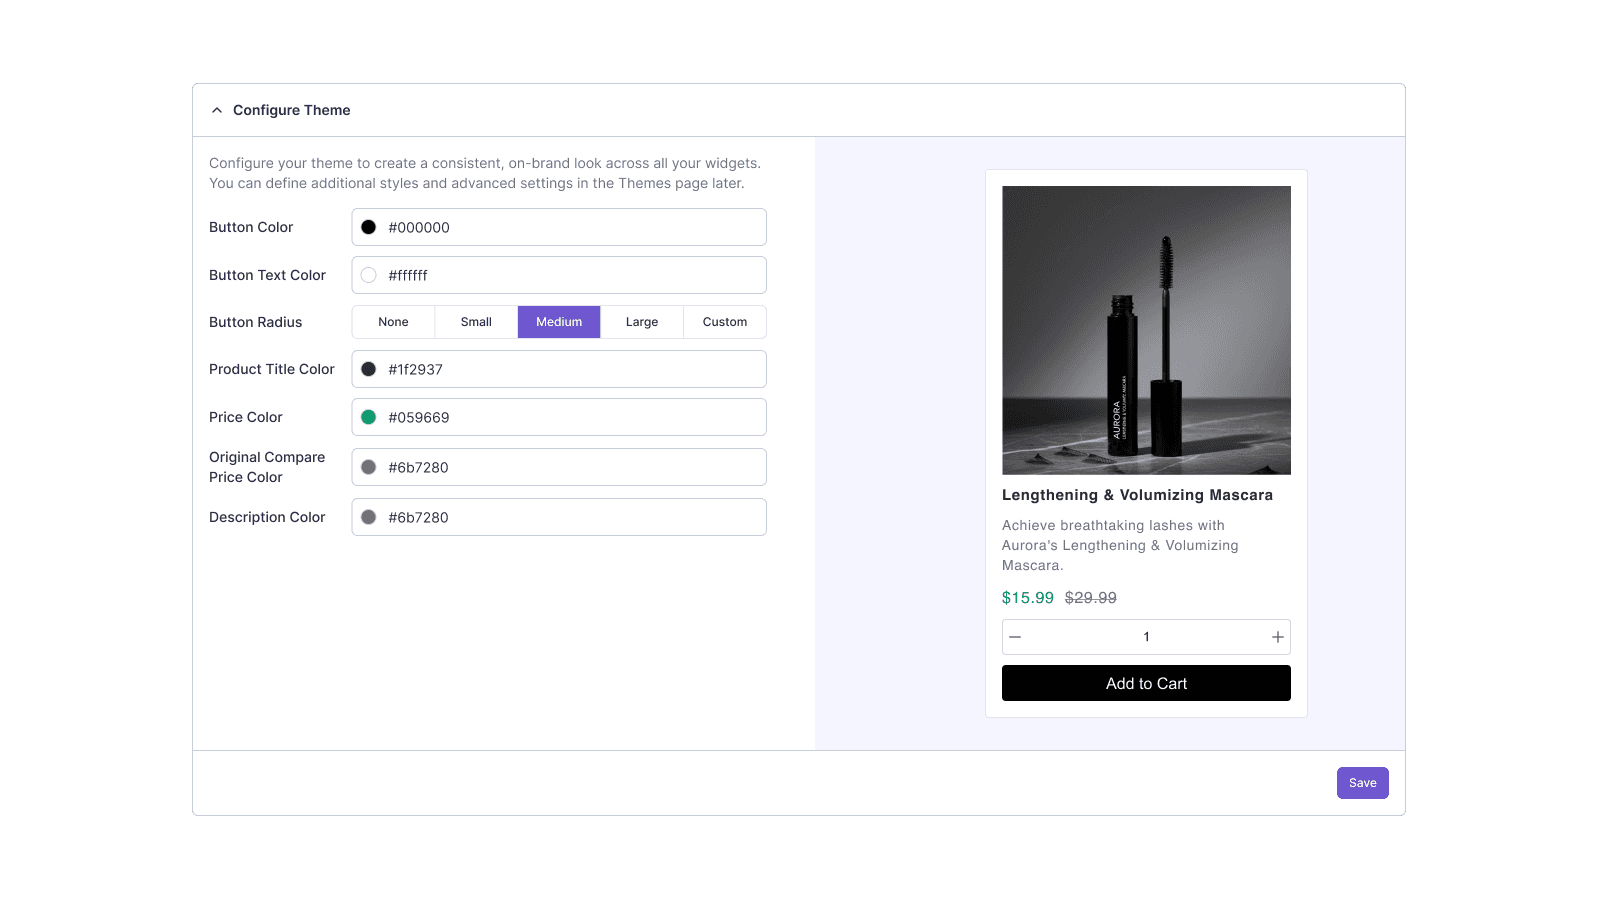
Task: Open the green Price Color swatch
Action: point(369,417)
